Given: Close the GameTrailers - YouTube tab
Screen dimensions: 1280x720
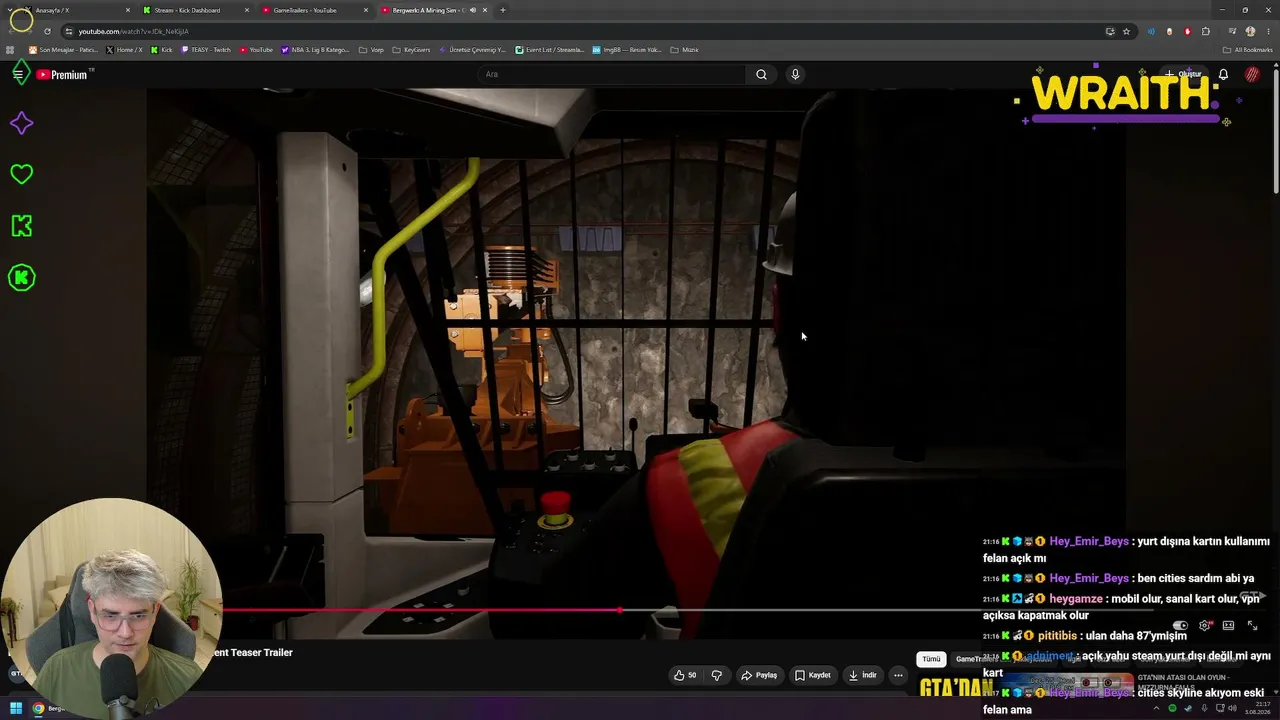Looking at the screenshot, I should pyautogui.click(x=366, y=10).
